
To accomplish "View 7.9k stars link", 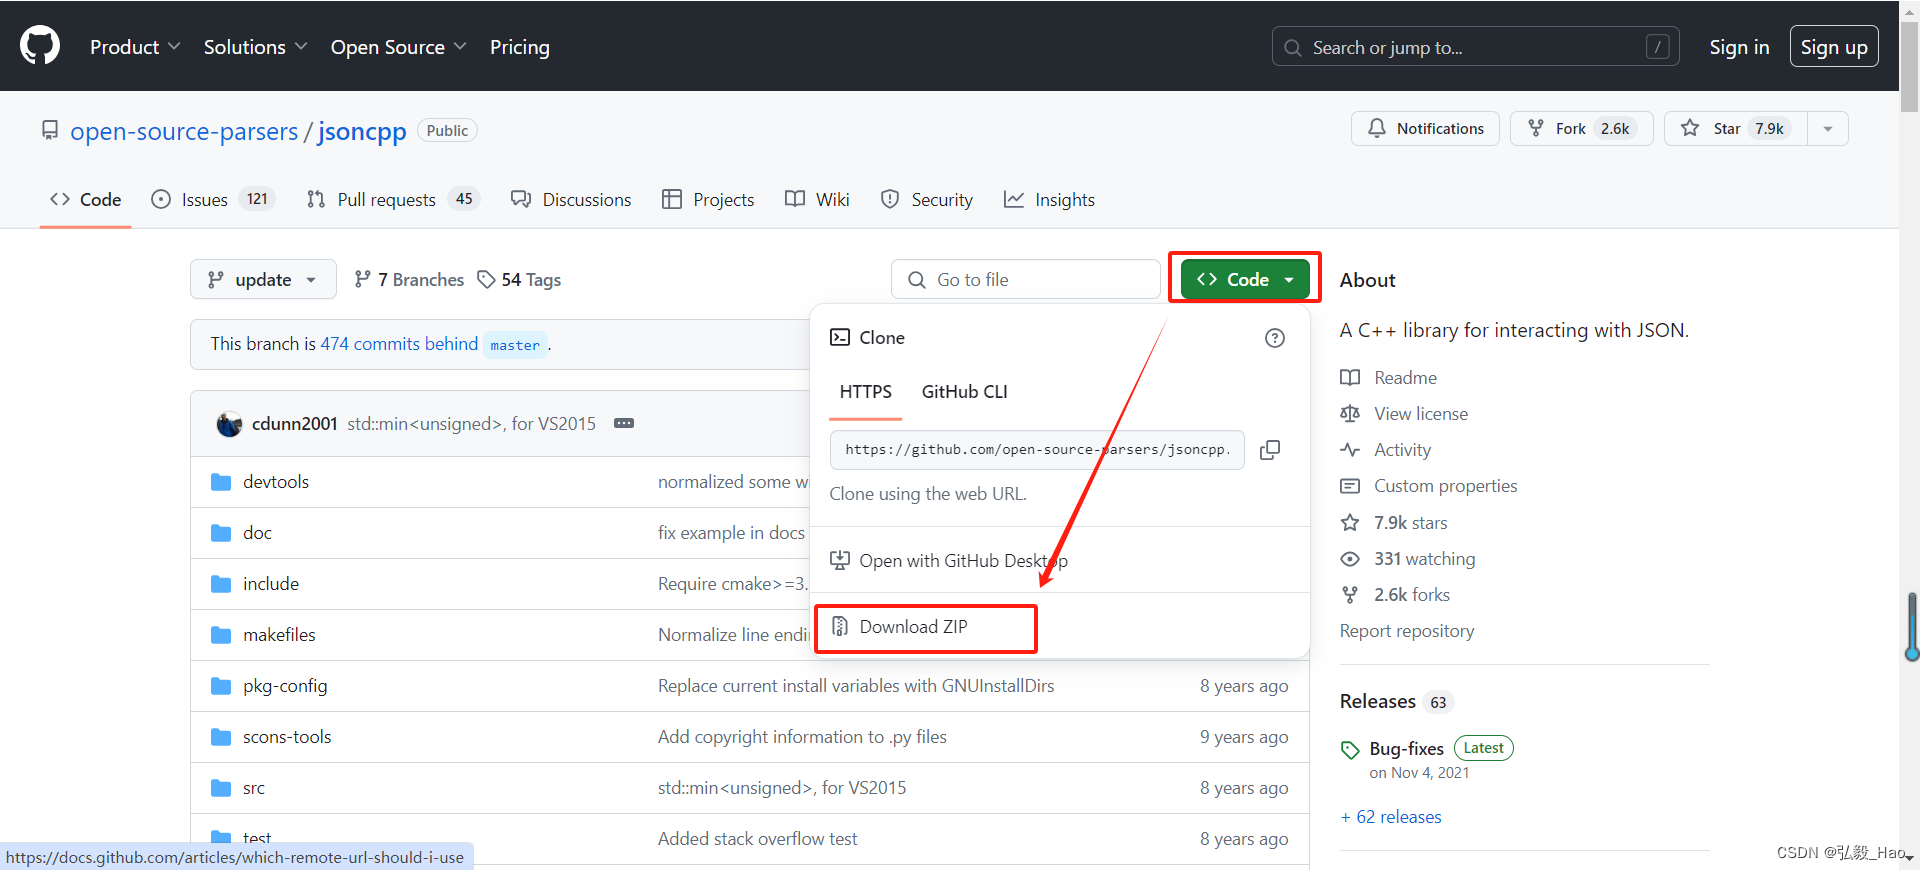I will pos(1394,523).
